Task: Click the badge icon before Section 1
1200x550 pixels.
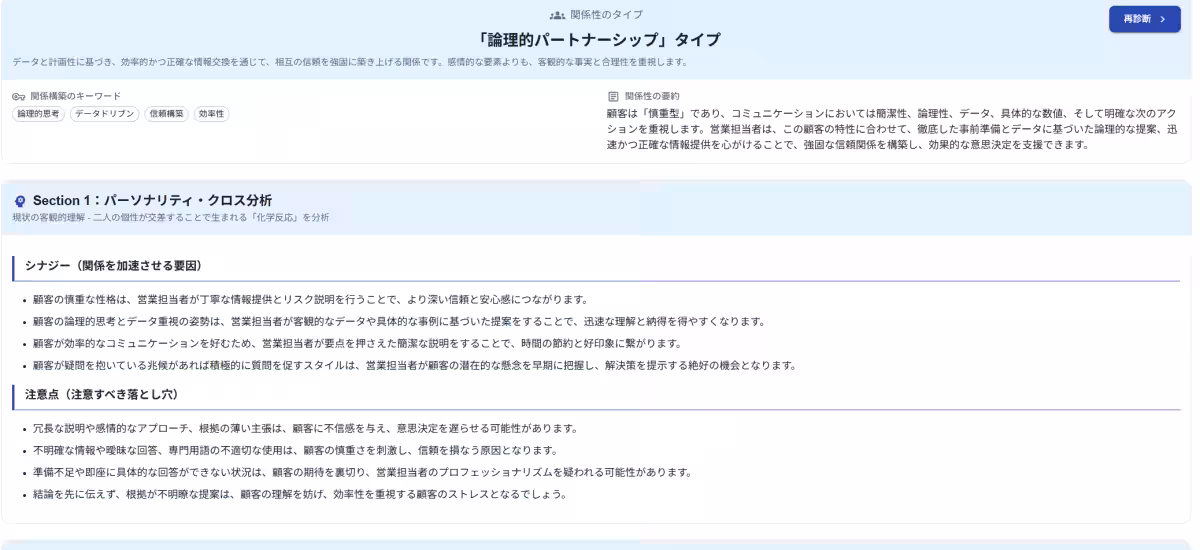Action: (20, 201)
